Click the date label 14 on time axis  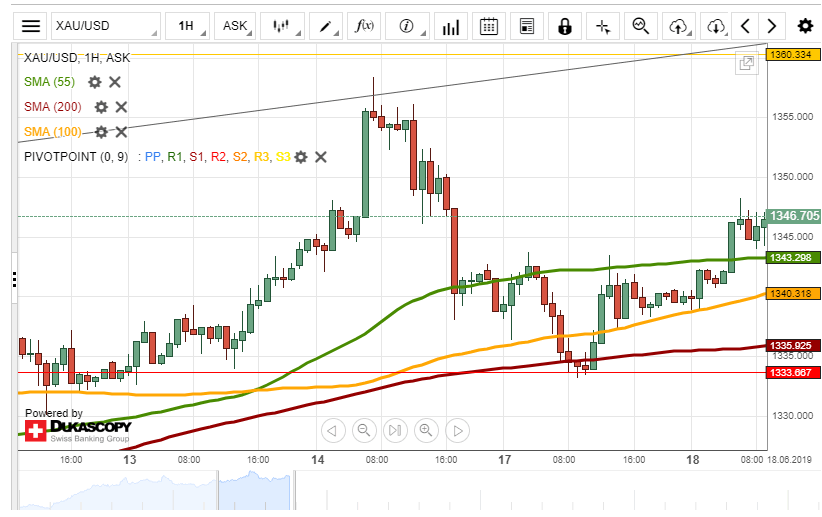pos(318,460)
